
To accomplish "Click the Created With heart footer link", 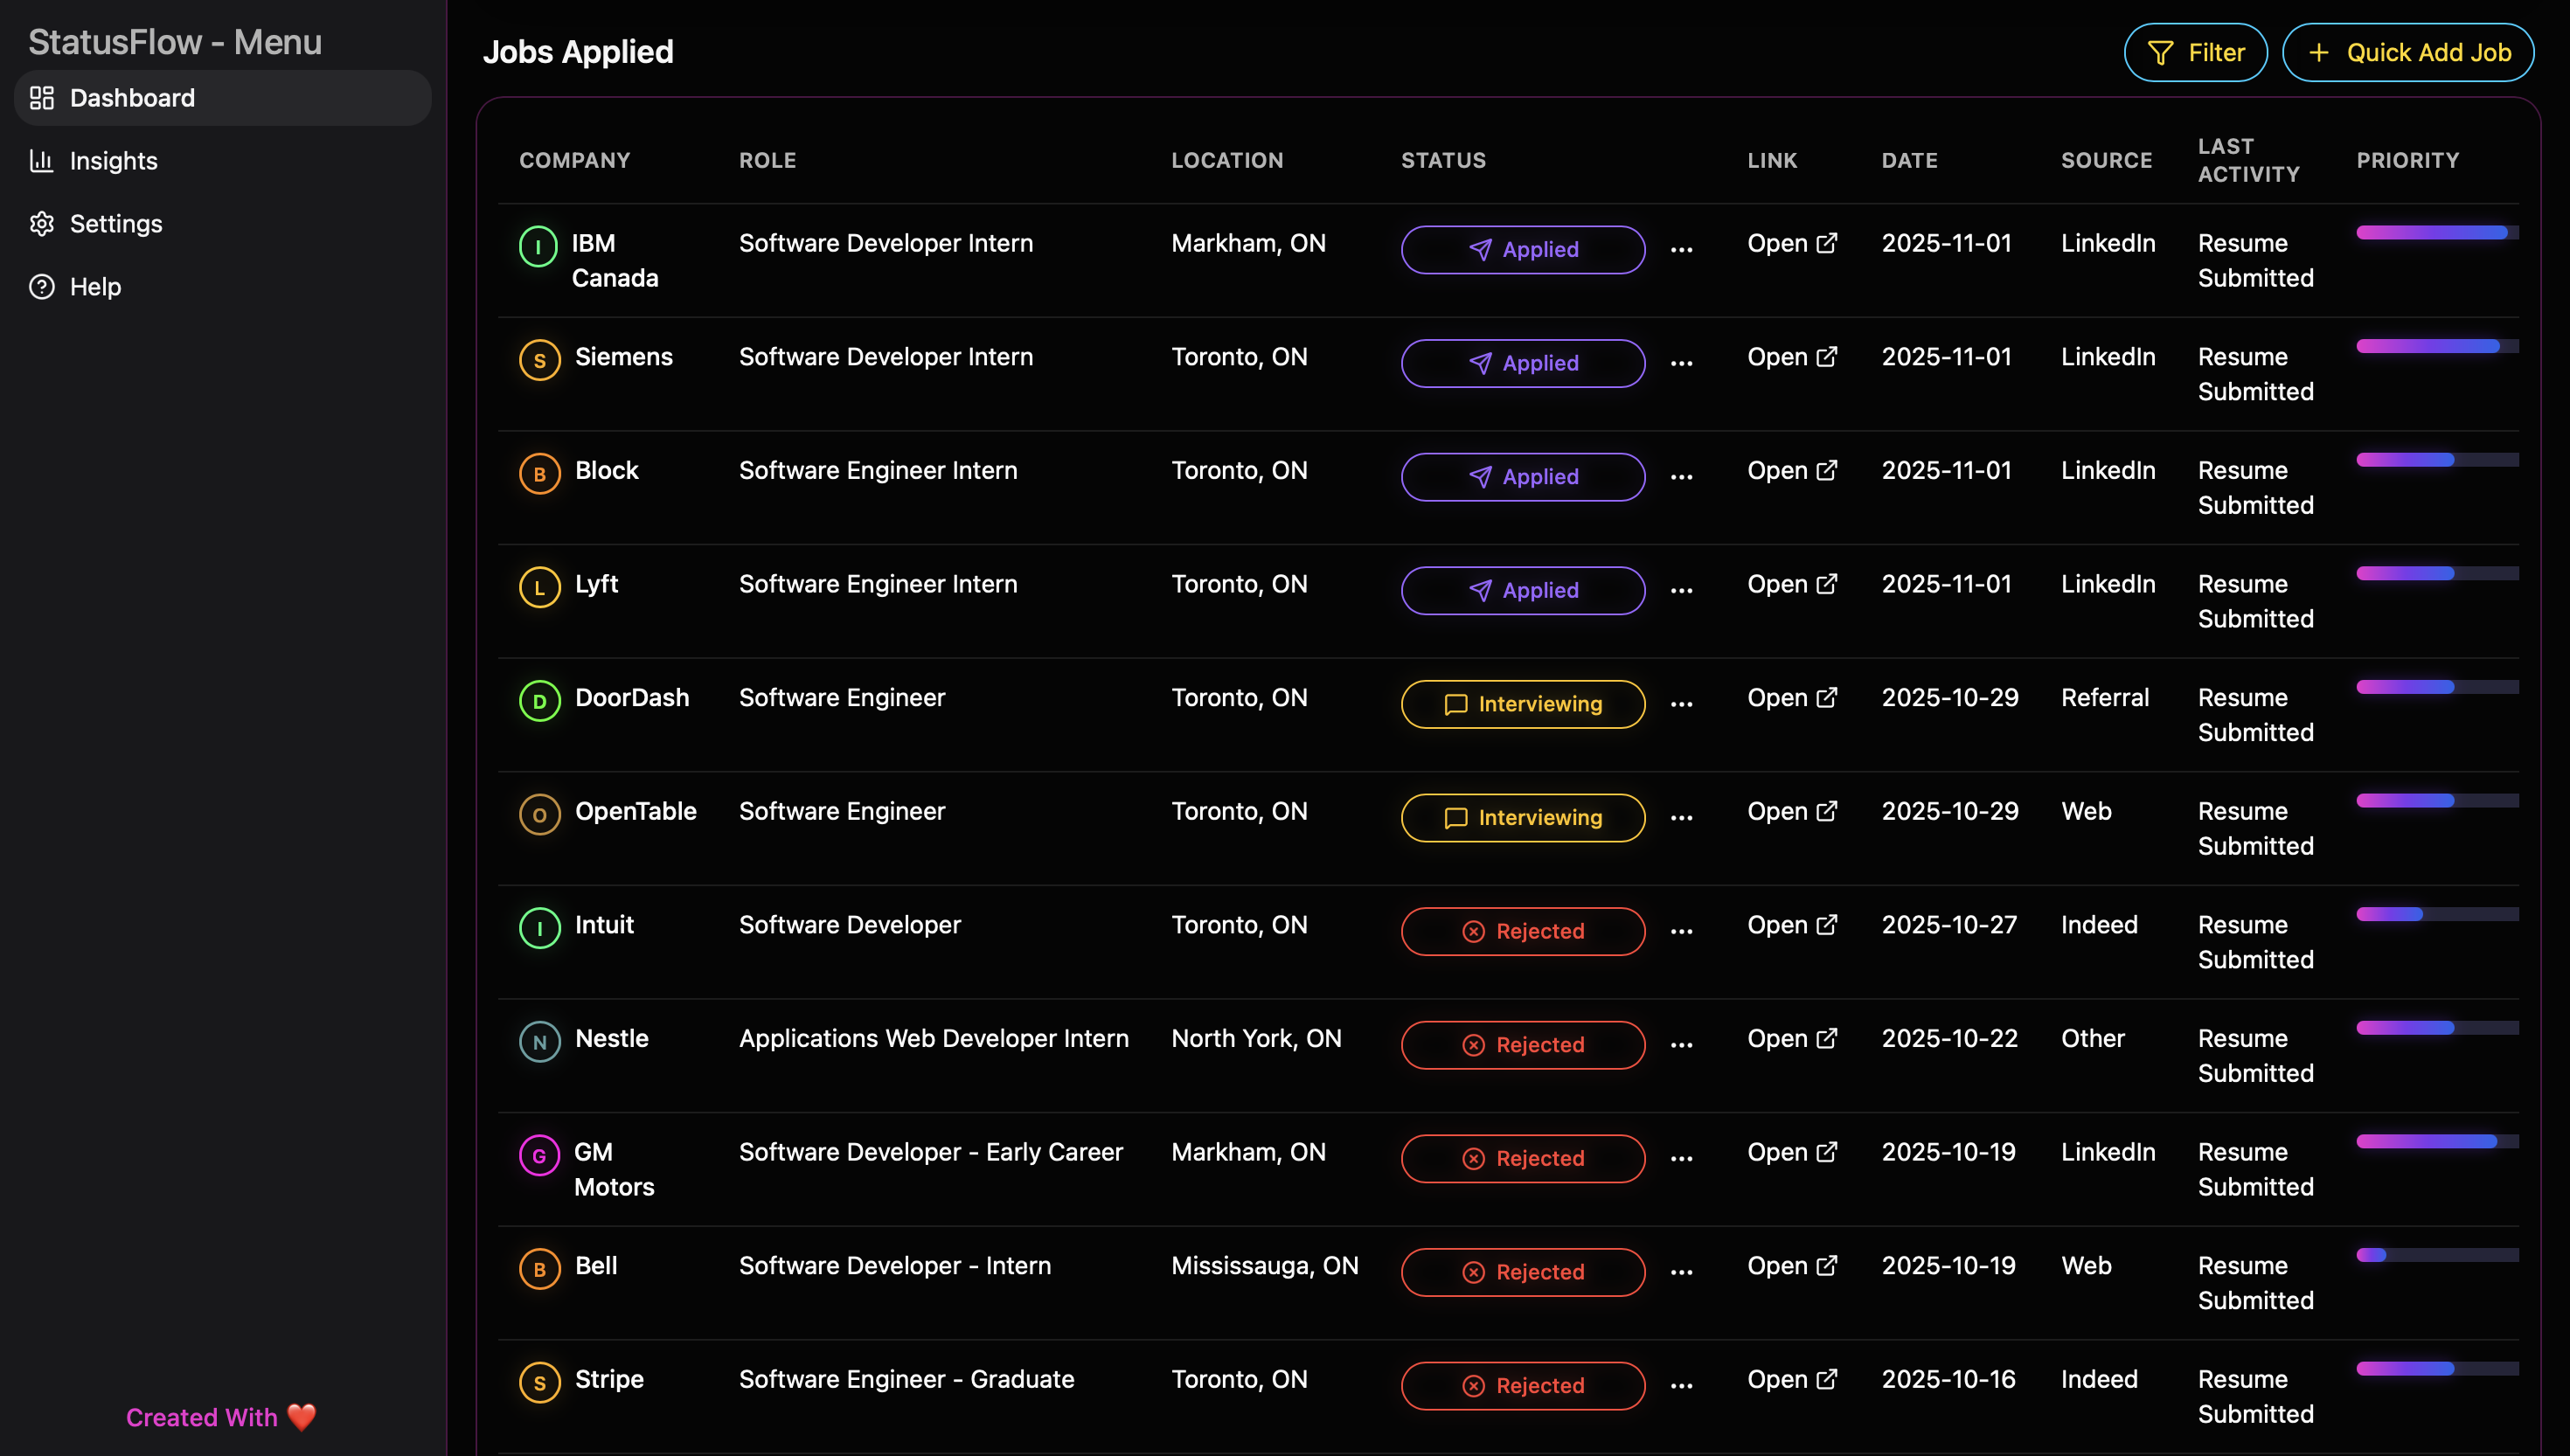I will point(220,1417).
